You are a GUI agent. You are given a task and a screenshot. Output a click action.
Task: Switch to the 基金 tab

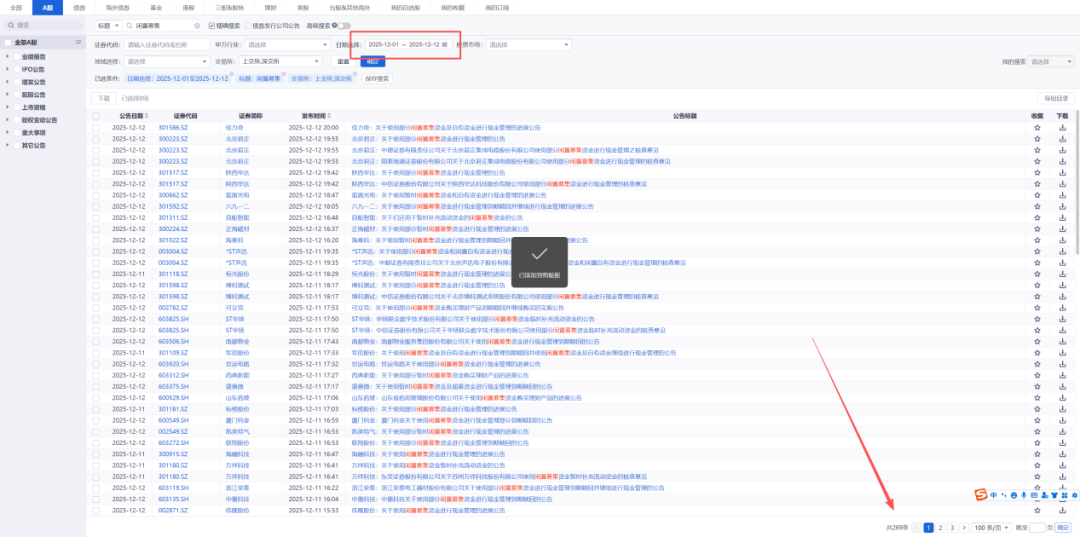pyautogui.click(x=156, y=8)
